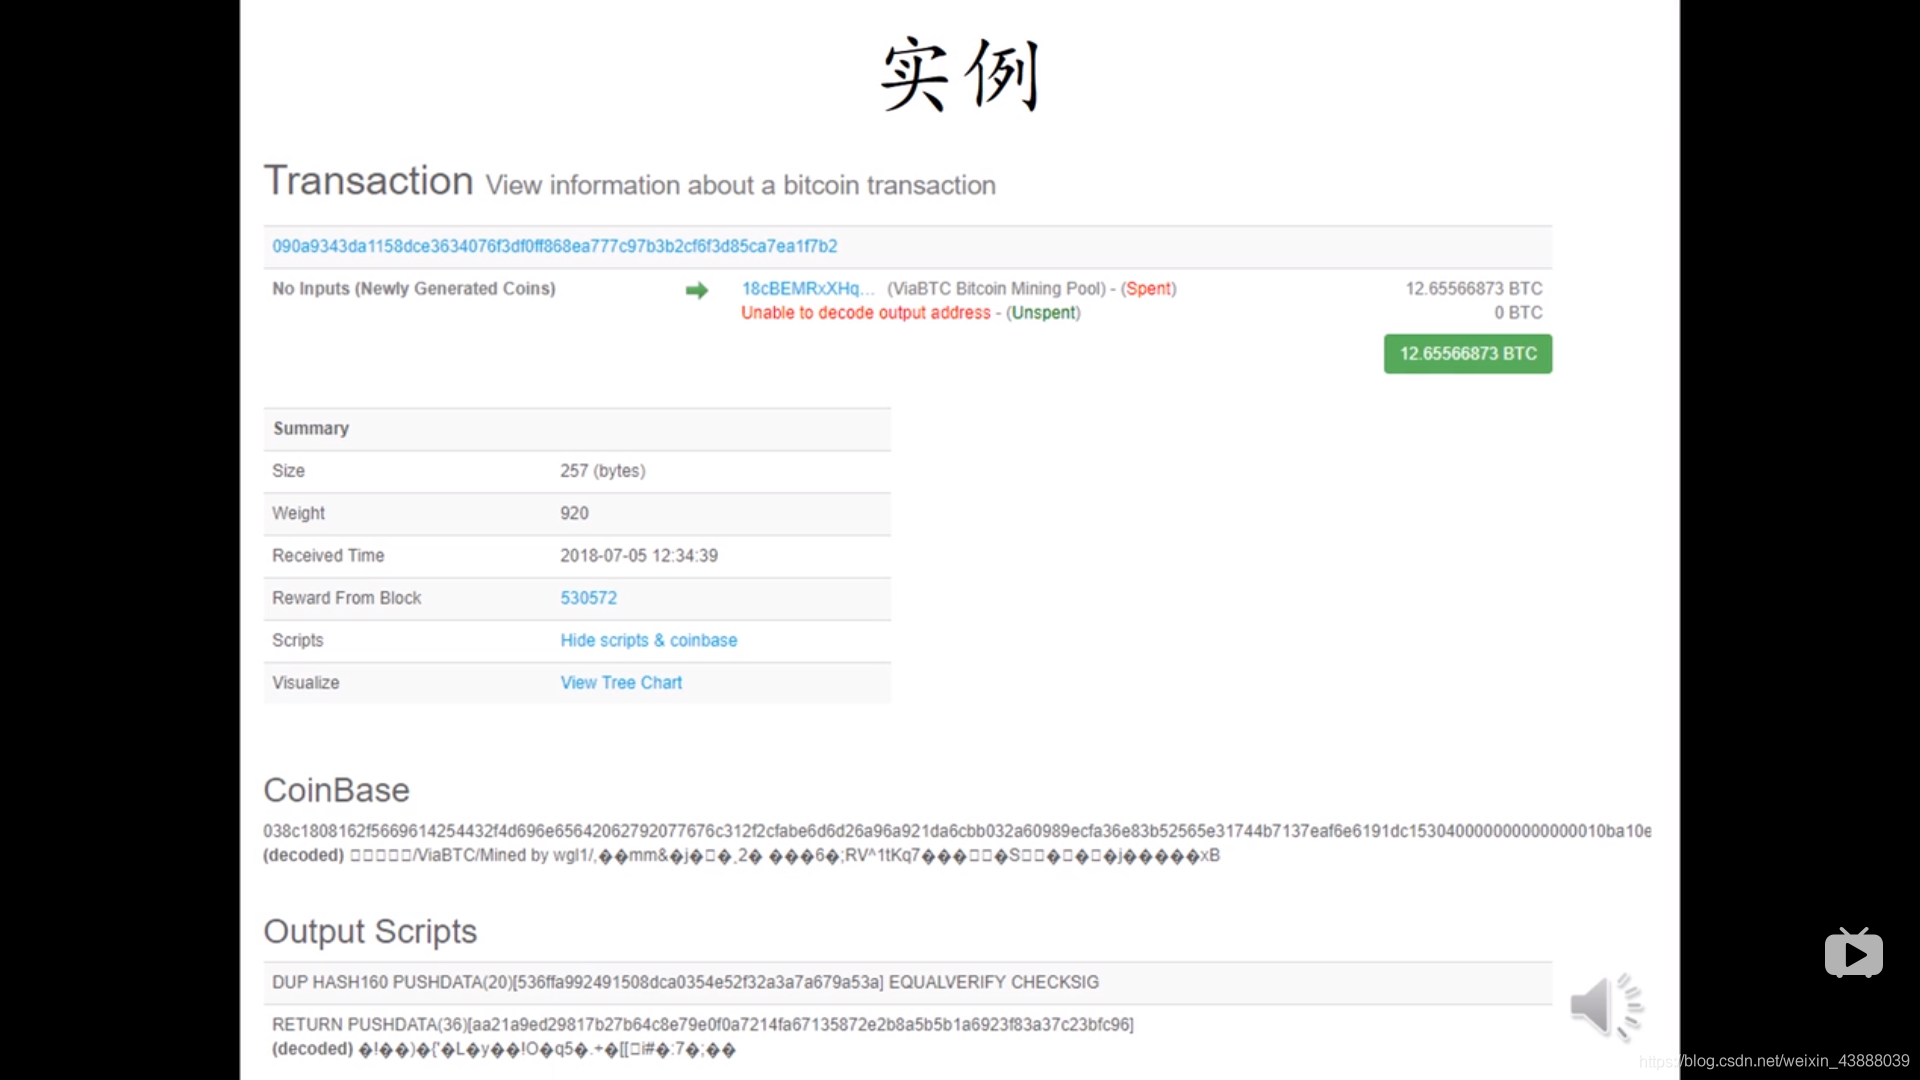Click Hide scripts & coinbase link
This screenshot has height=1080, width=1920.
point(649,640)
